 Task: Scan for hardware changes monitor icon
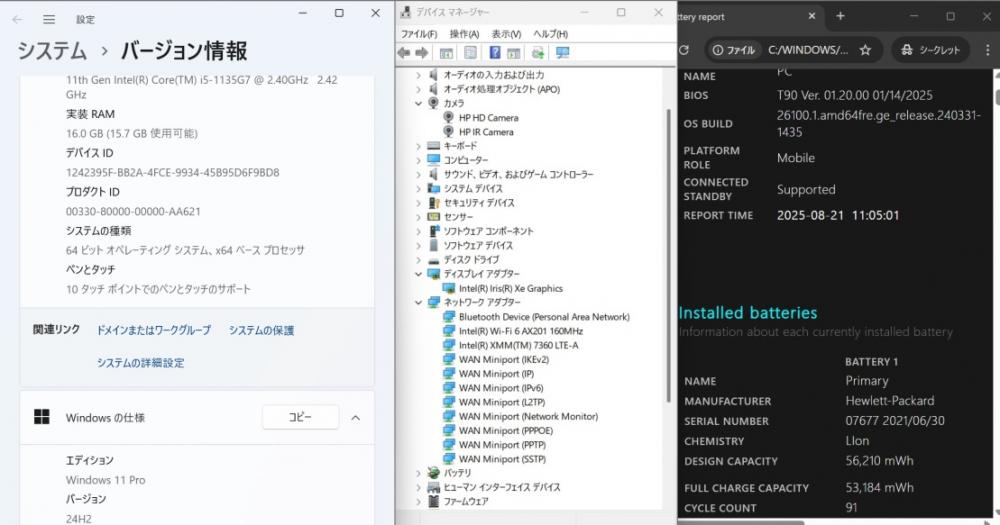[x=562, y=53]
